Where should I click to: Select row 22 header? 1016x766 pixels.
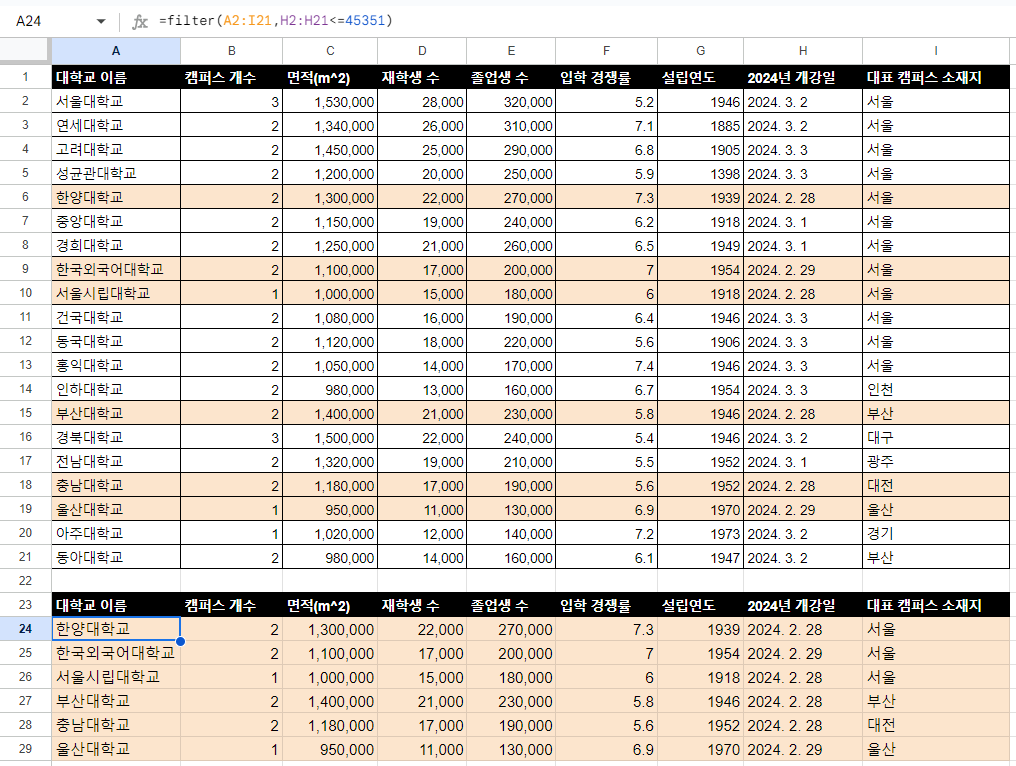tap(25, 581)
